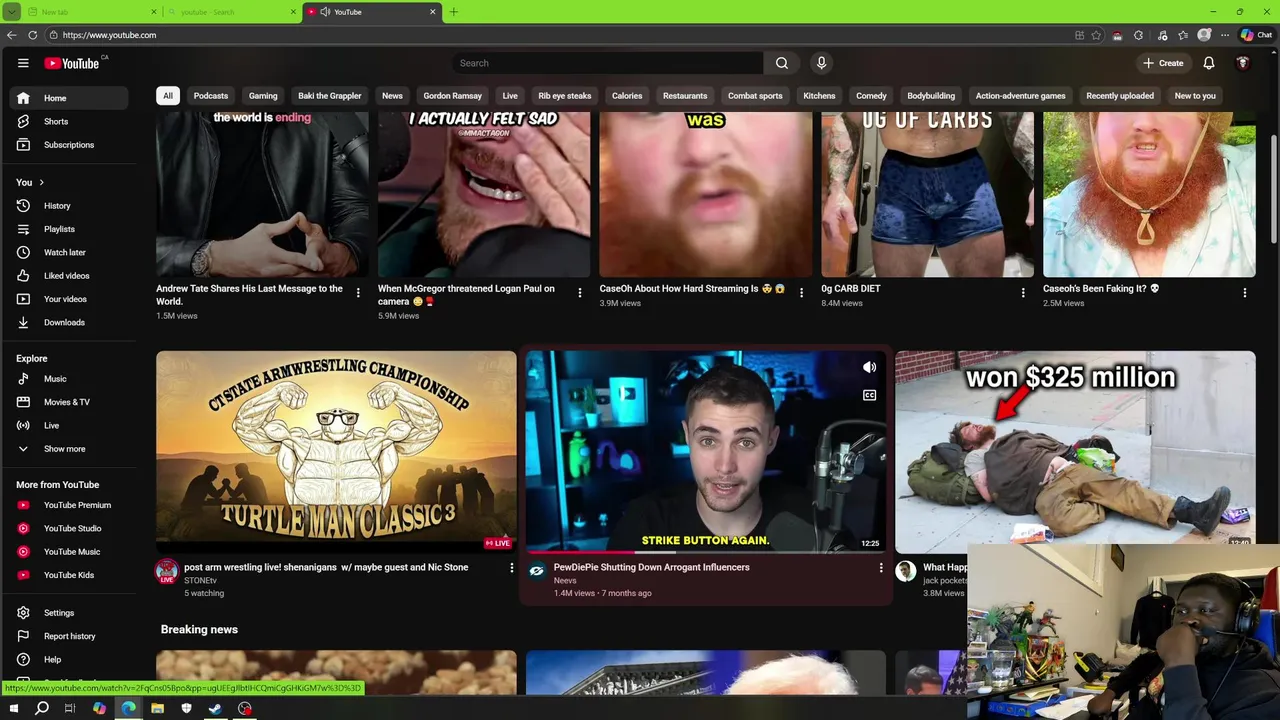Mute the PewDiePie preview video

pos(869,367)
